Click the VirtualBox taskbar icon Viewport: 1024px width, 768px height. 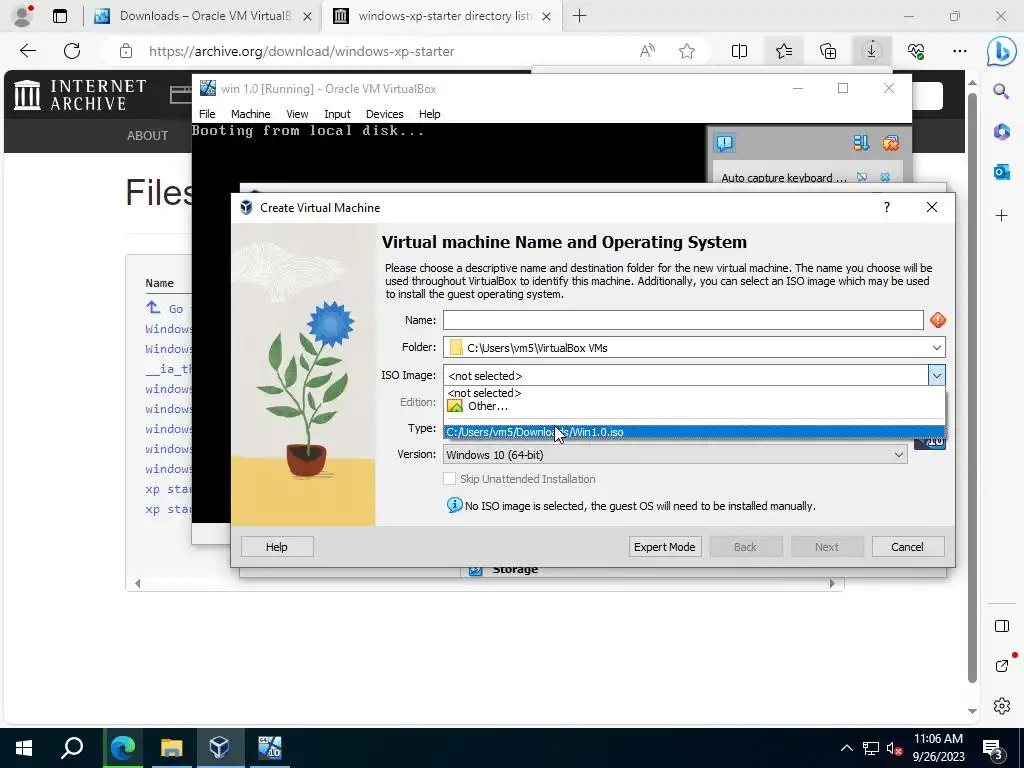[x=219, y=747]
